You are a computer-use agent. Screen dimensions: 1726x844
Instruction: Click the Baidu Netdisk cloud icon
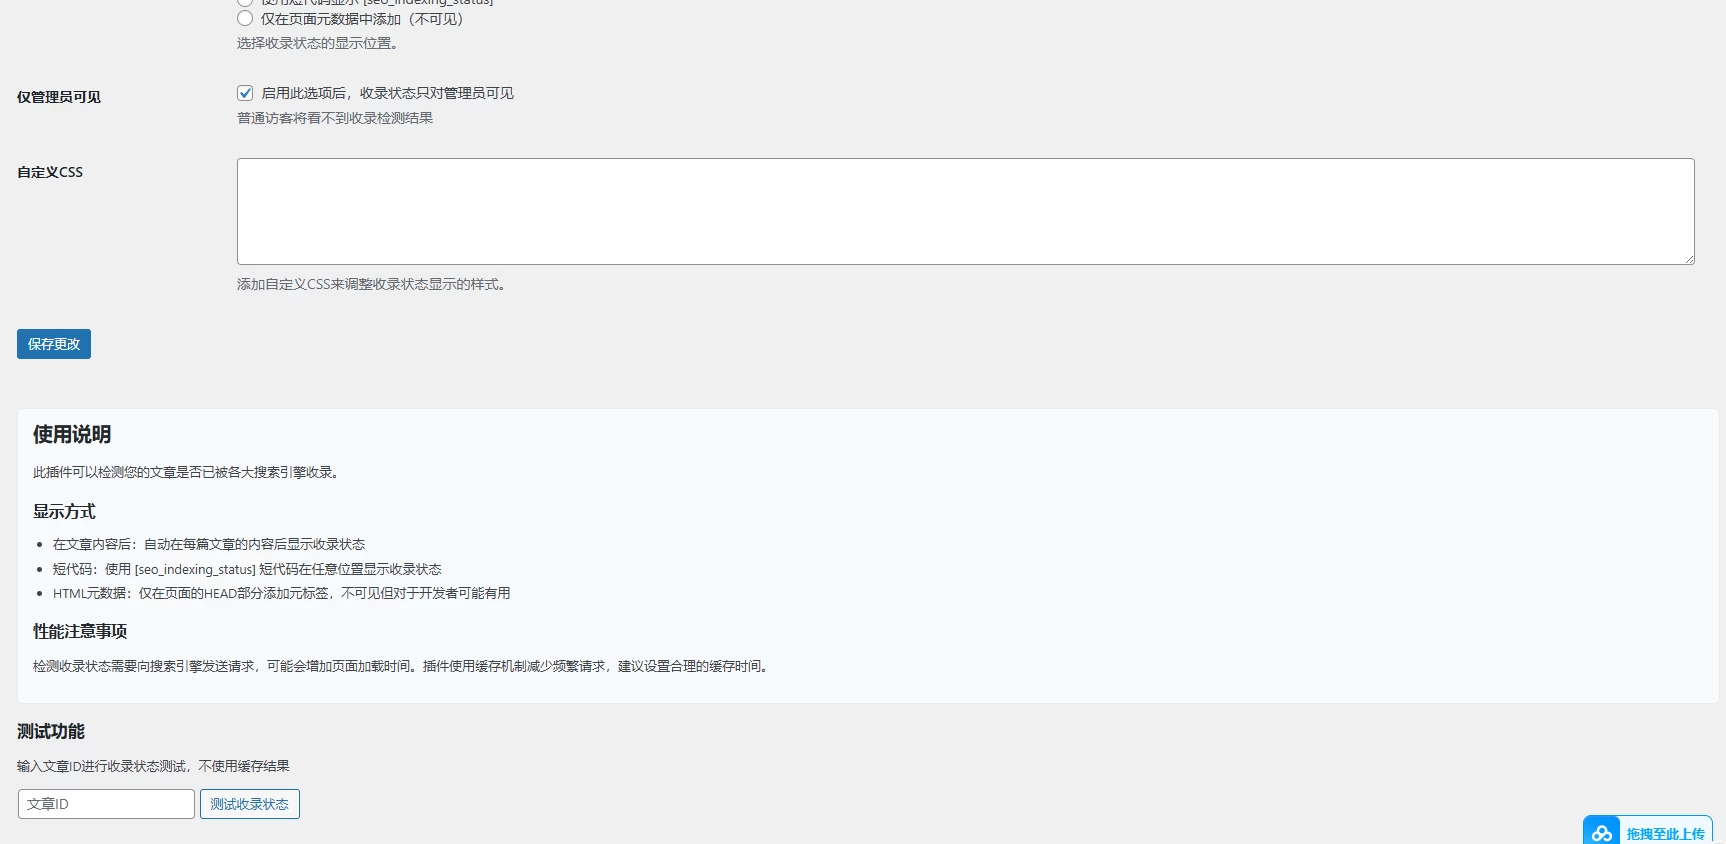click(x=1602, y=833)
